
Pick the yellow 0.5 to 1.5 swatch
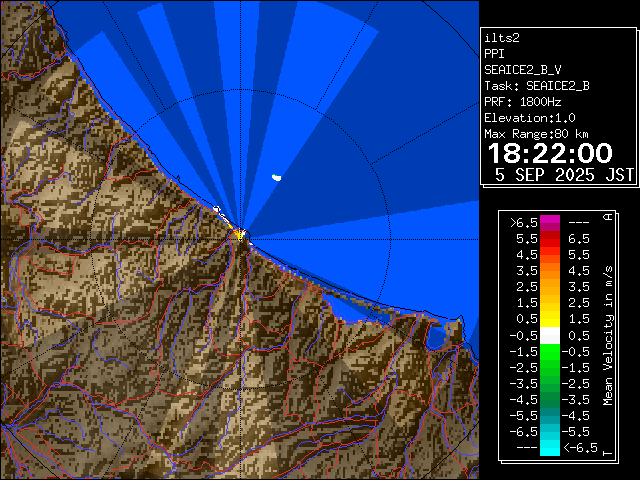(549, 319)
